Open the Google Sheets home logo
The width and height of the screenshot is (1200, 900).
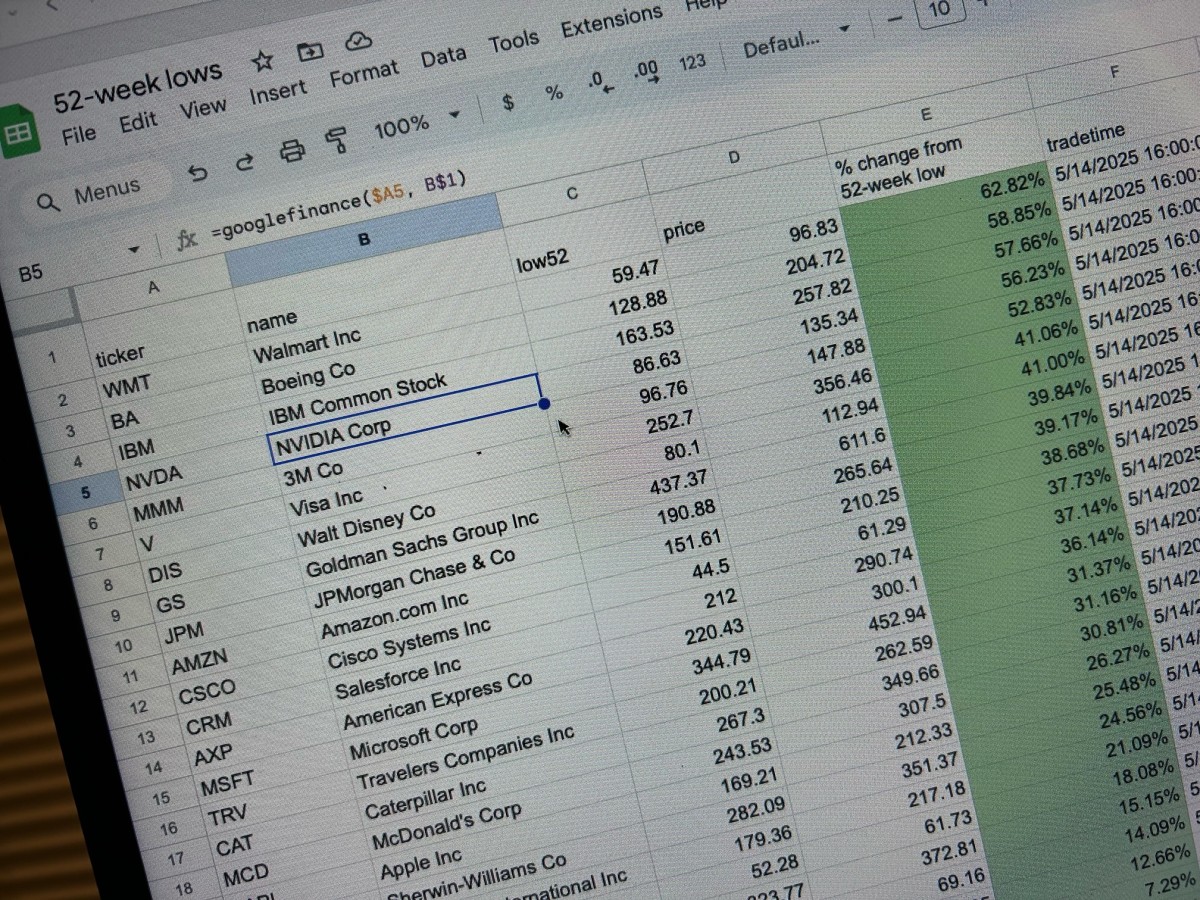(19, 135)
